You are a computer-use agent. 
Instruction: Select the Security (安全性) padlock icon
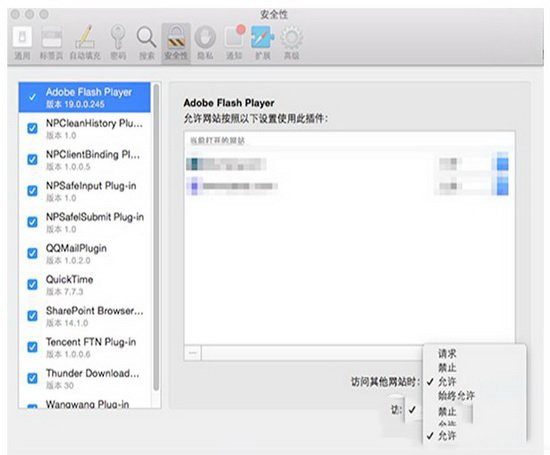click(x=176, y=38)
